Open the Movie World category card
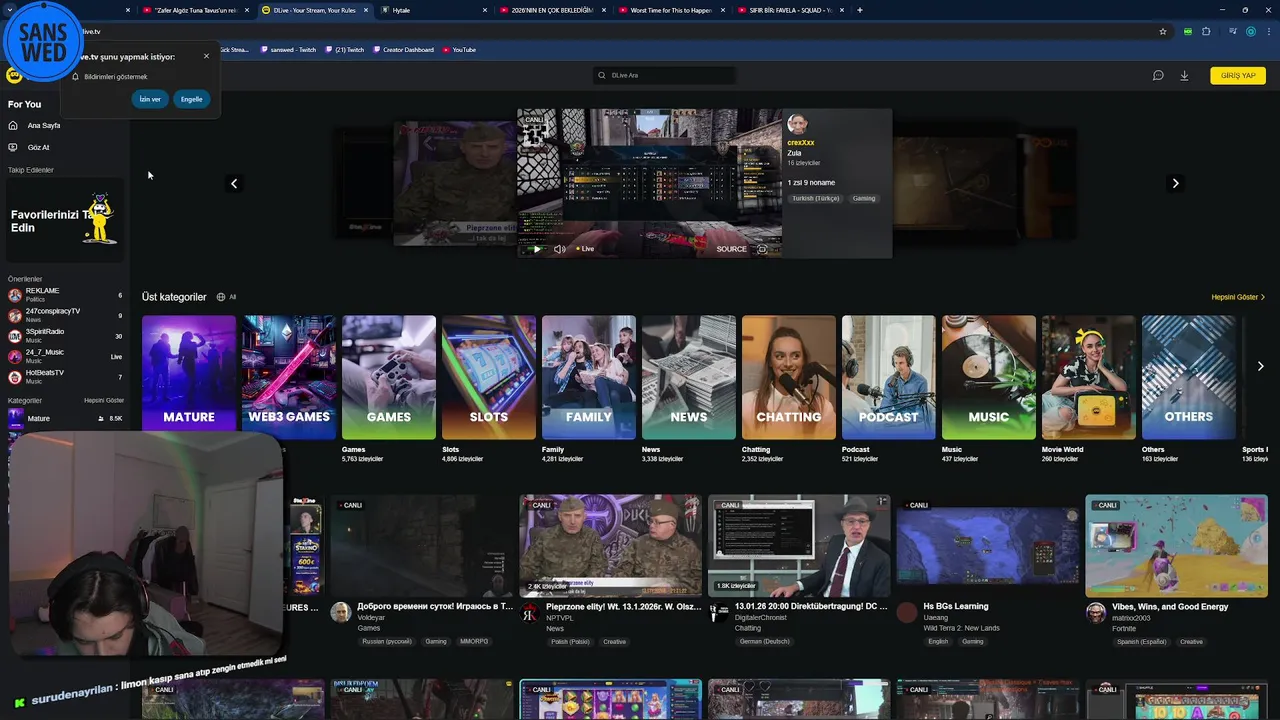The height and width of the screenshot is (720, 1280). pyautogui.click(x=1089, y=377)
